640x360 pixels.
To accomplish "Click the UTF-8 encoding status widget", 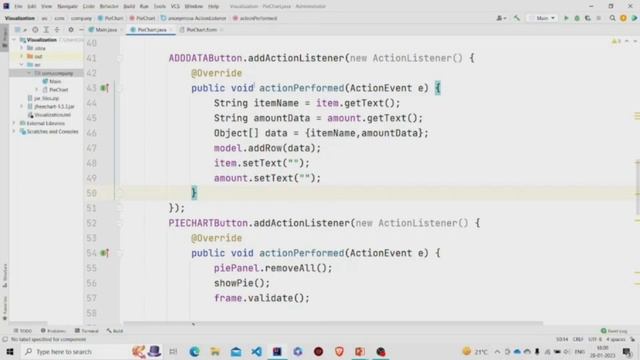I will tap(595, 339).
